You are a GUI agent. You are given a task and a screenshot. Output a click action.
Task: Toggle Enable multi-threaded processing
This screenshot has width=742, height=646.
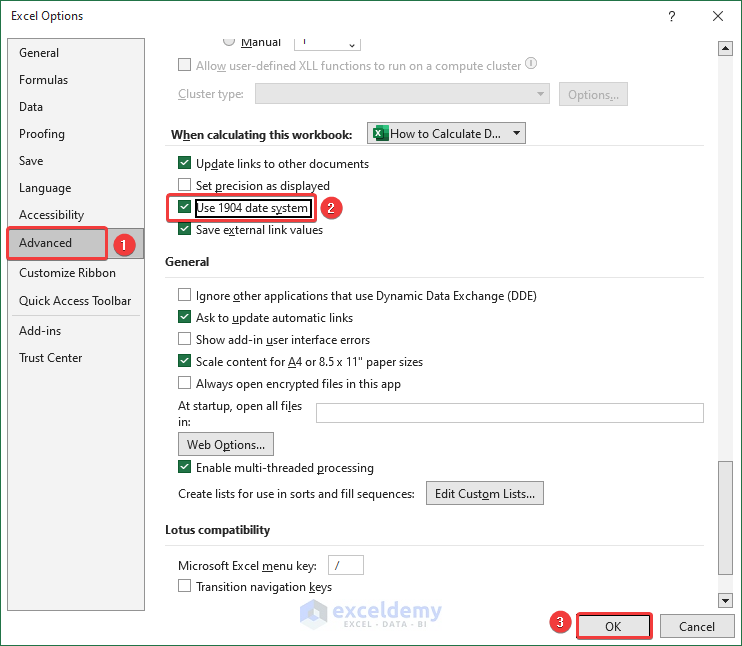coord(185,467)
